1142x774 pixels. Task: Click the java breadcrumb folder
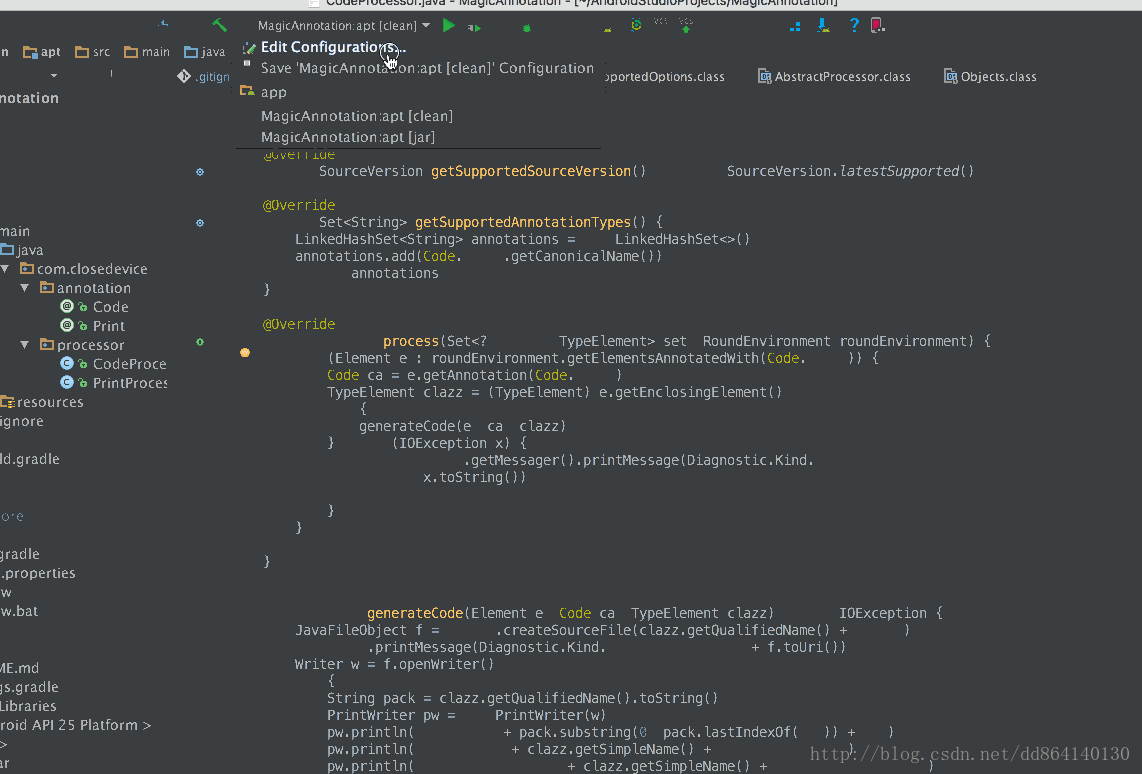205,52
